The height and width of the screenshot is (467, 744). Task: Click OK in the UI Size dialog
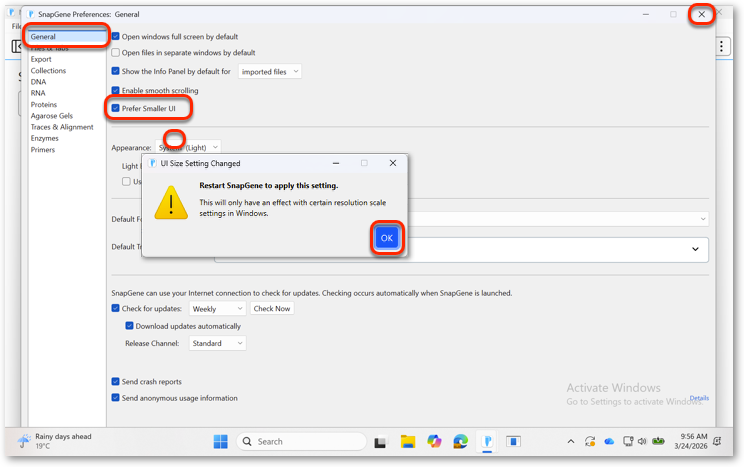386,238
